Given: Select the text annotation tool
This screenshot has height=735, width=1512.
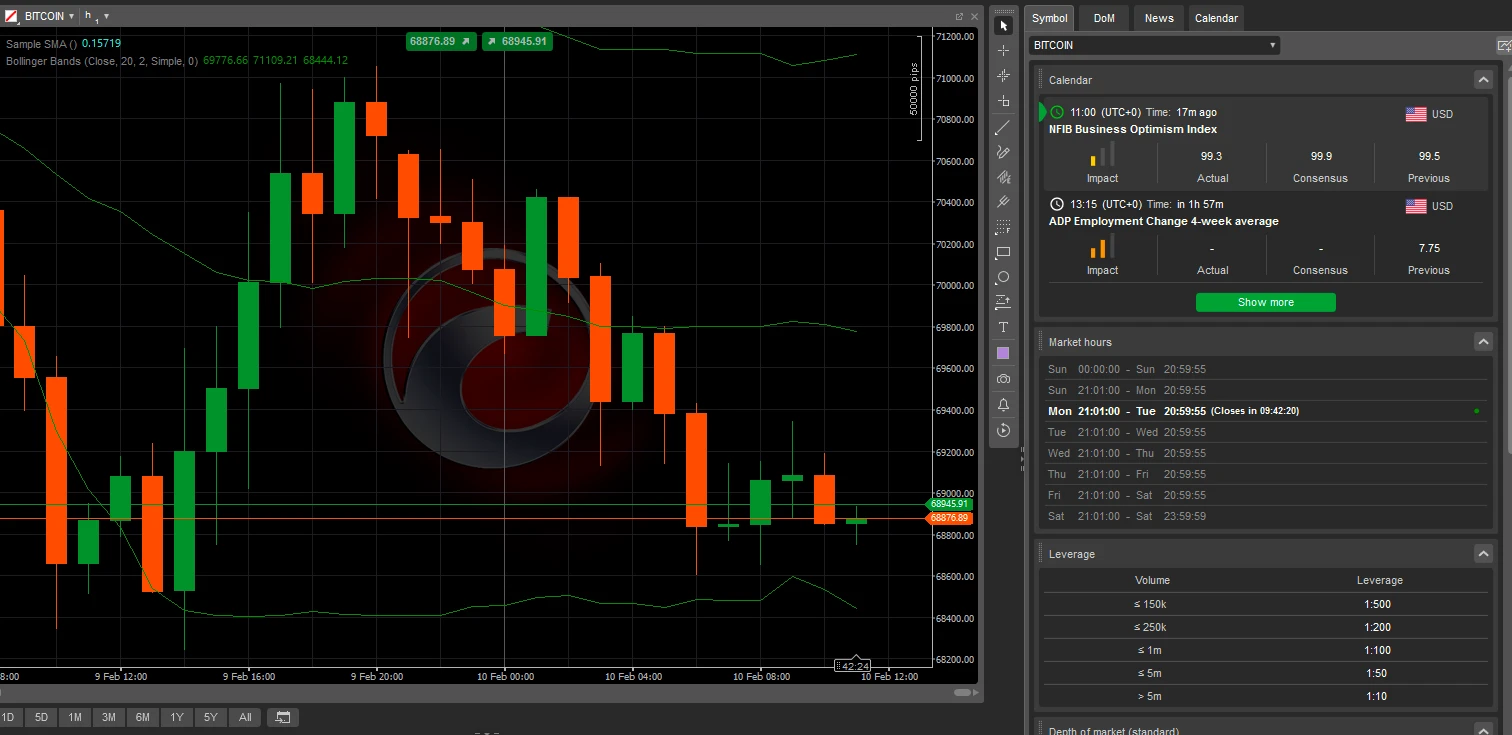Looking at the screenshot, I should (1003, 327).
